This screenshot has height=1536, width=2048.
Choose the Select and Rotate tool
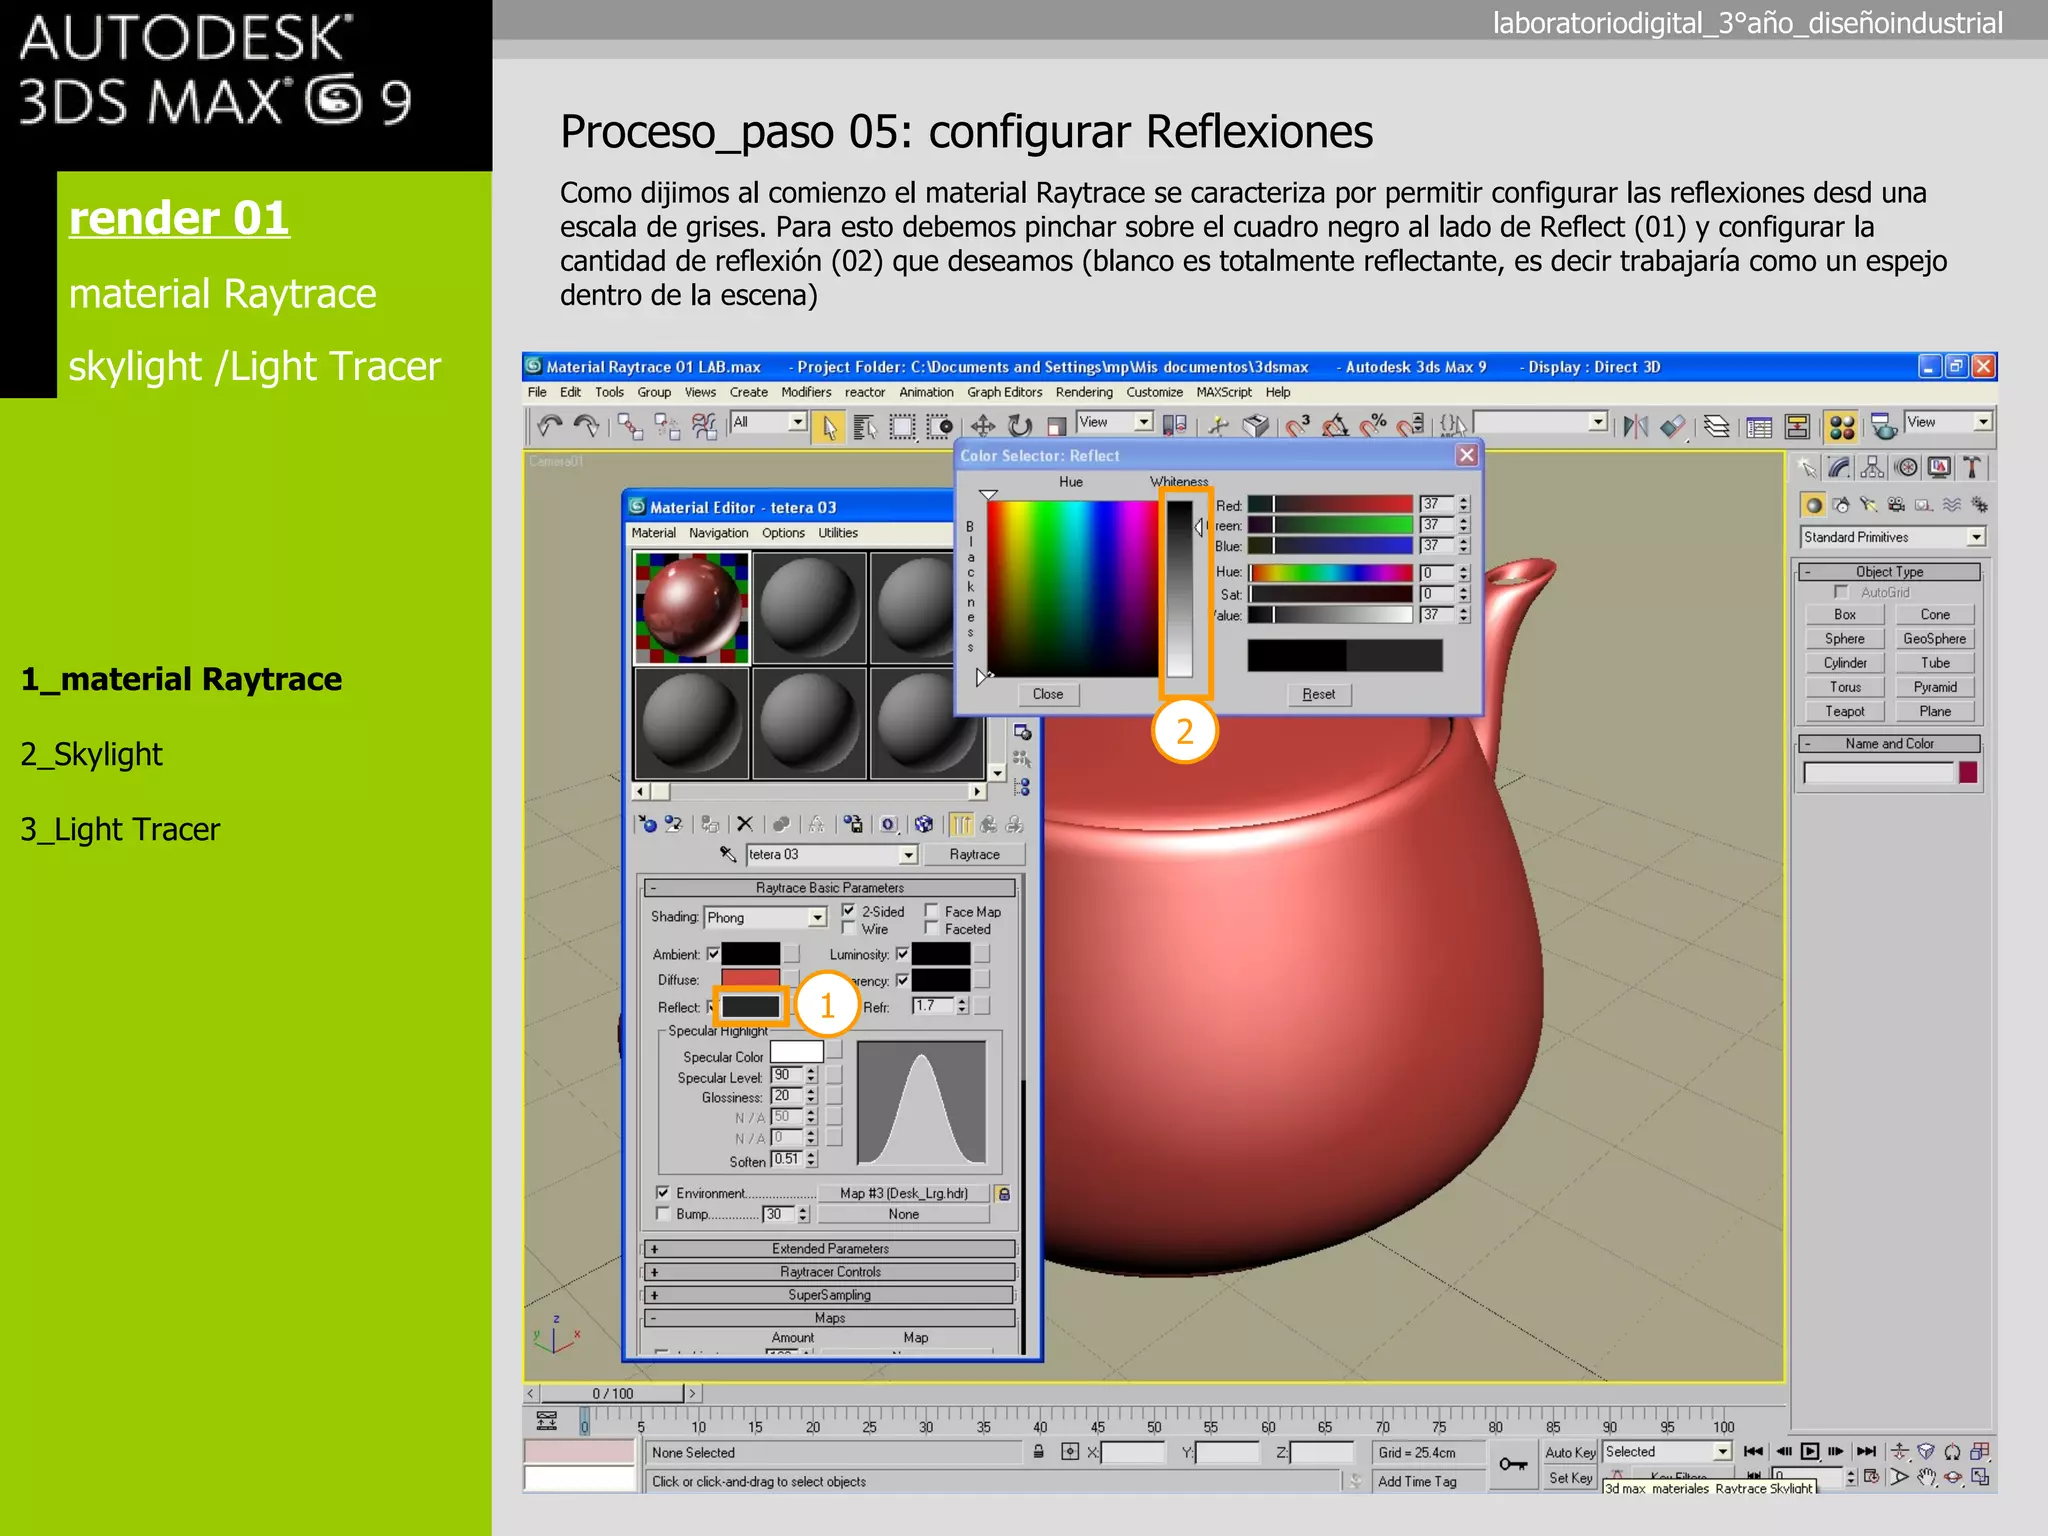click(1019, 426)
